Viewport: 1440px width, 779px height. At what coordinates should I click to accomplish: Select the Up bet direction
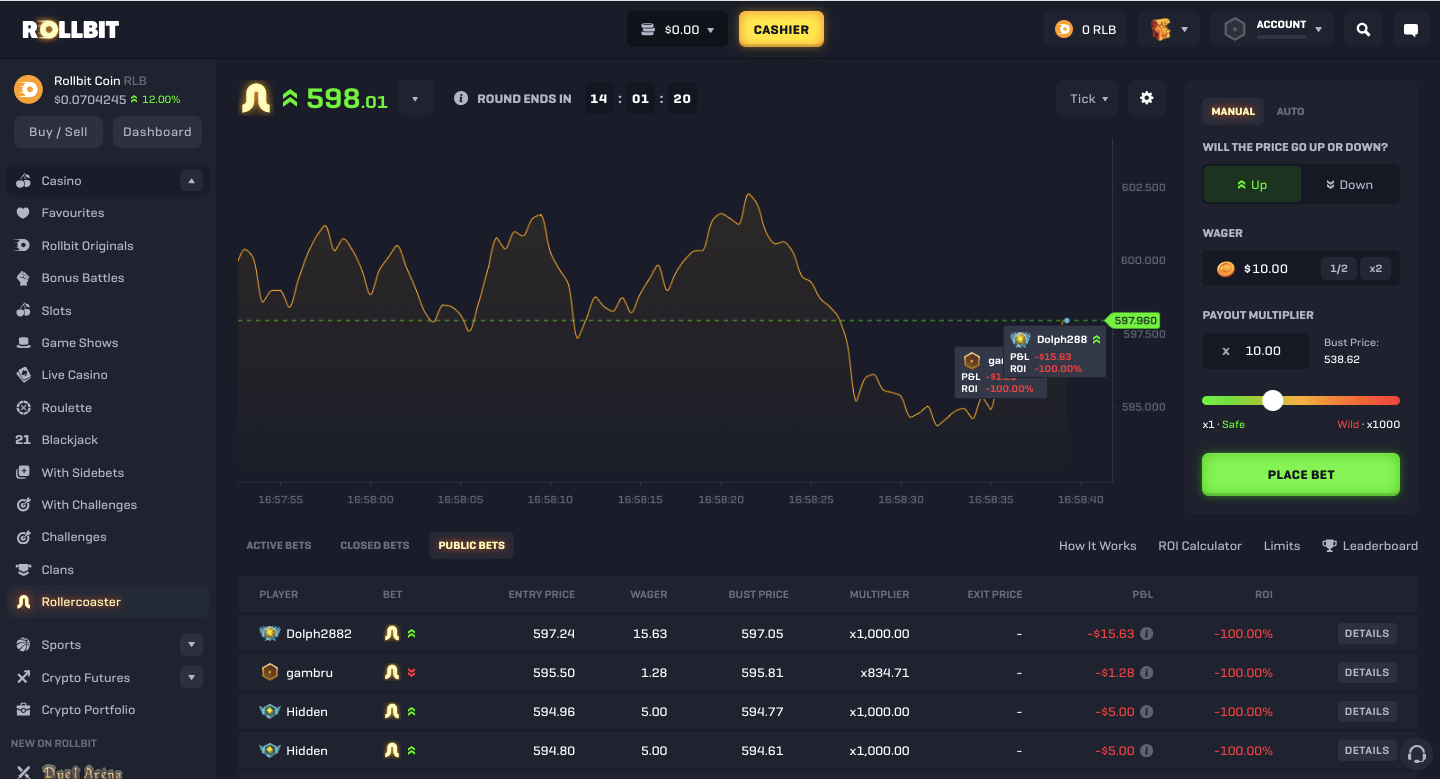point(1252,184)
